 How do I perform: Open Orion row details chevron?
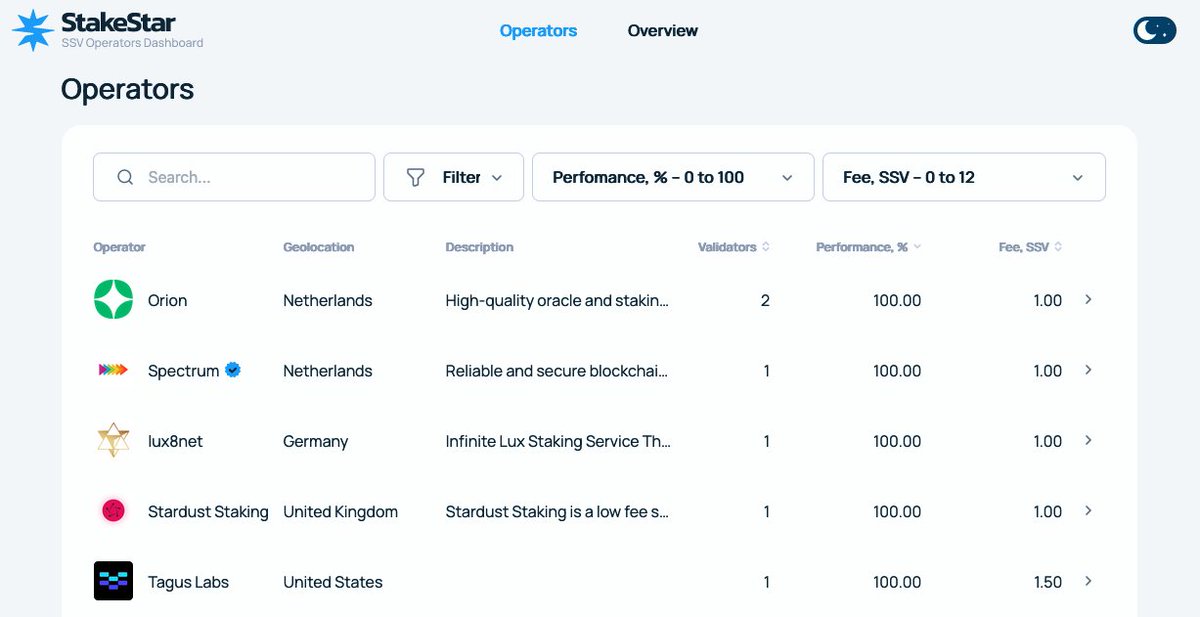(1088, 299)
